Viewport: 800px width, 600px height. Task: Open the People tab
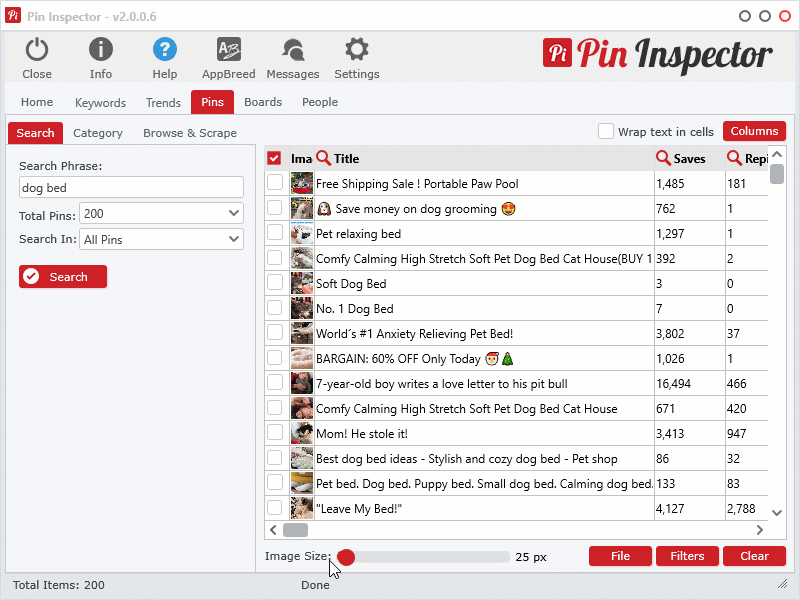(x=320, y=102)
